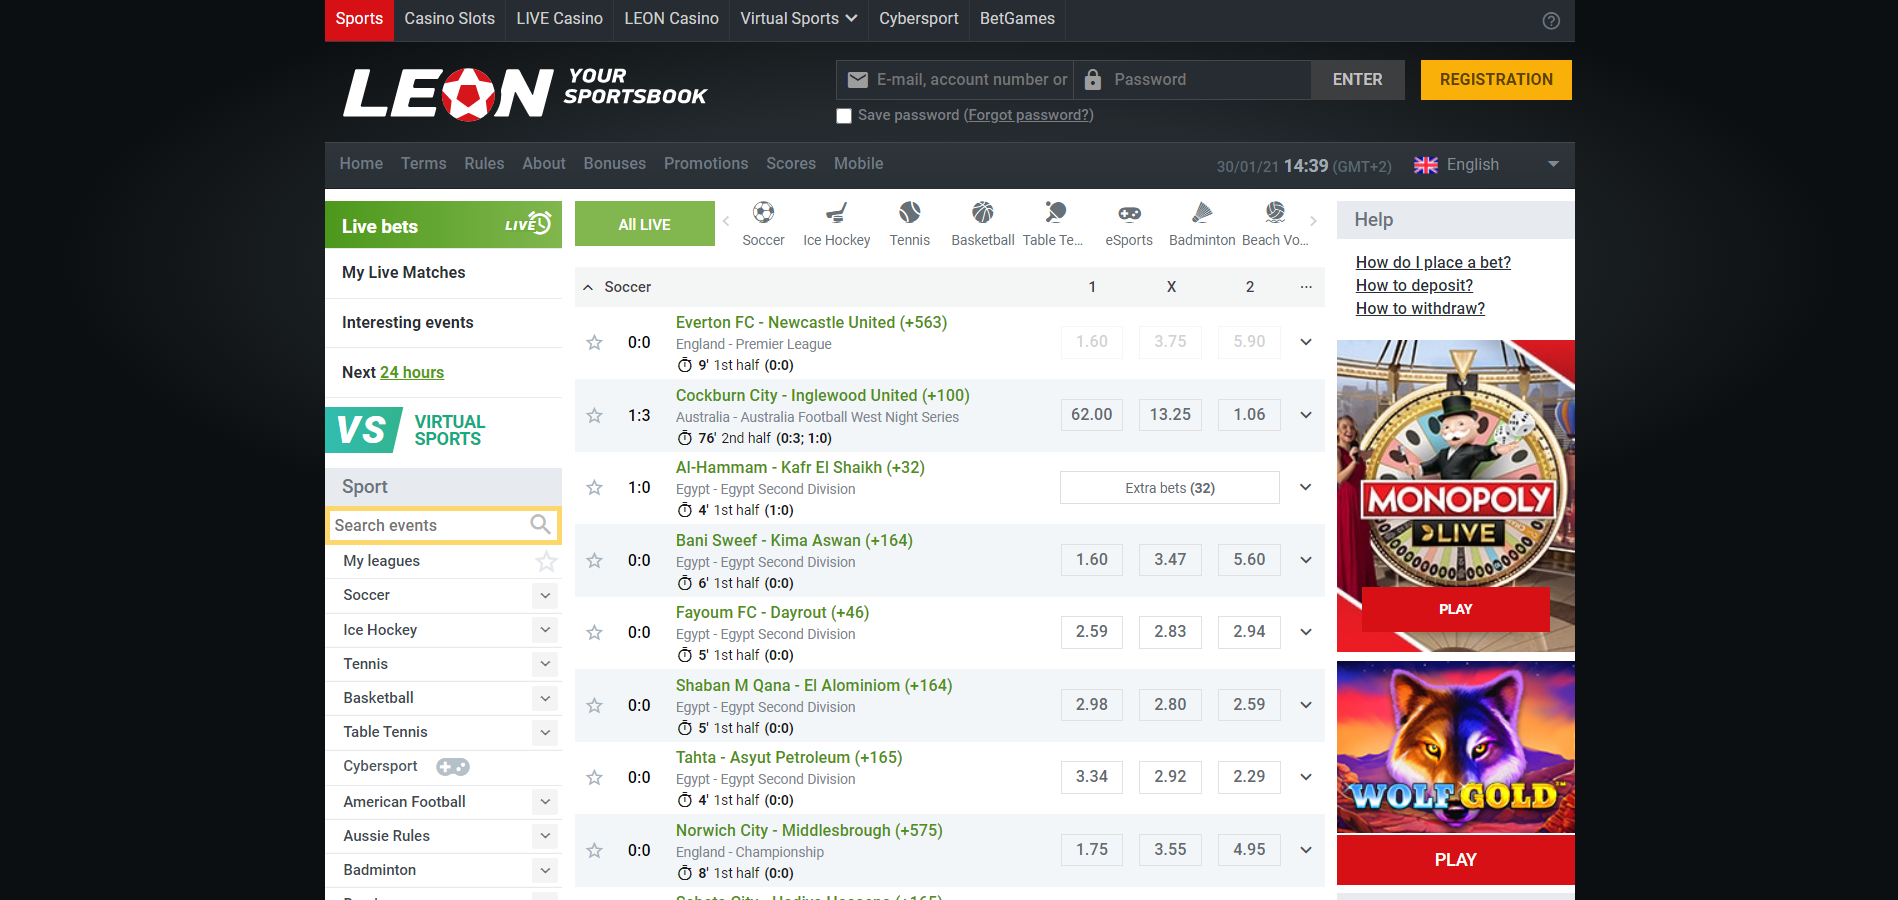Open the eSports gamepad icon

point(1129,213)
